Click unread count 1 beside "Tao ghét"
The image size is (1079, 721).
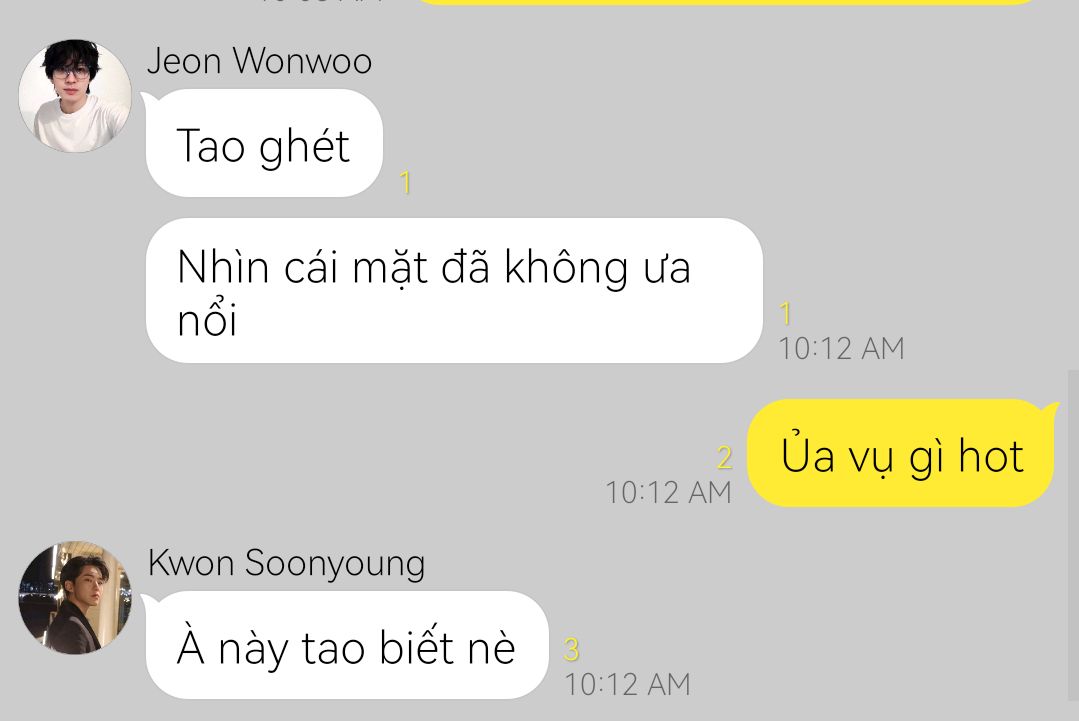pyautogui.click(x=405, y=183)
